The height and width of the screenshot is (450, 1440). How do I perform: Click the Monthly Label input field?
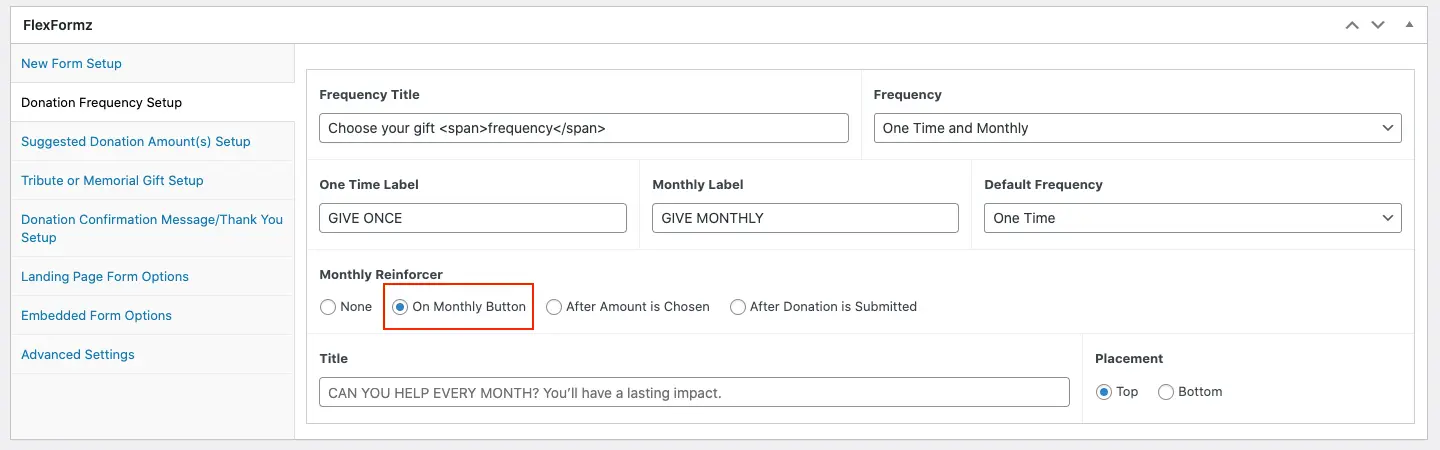point(805,218)
